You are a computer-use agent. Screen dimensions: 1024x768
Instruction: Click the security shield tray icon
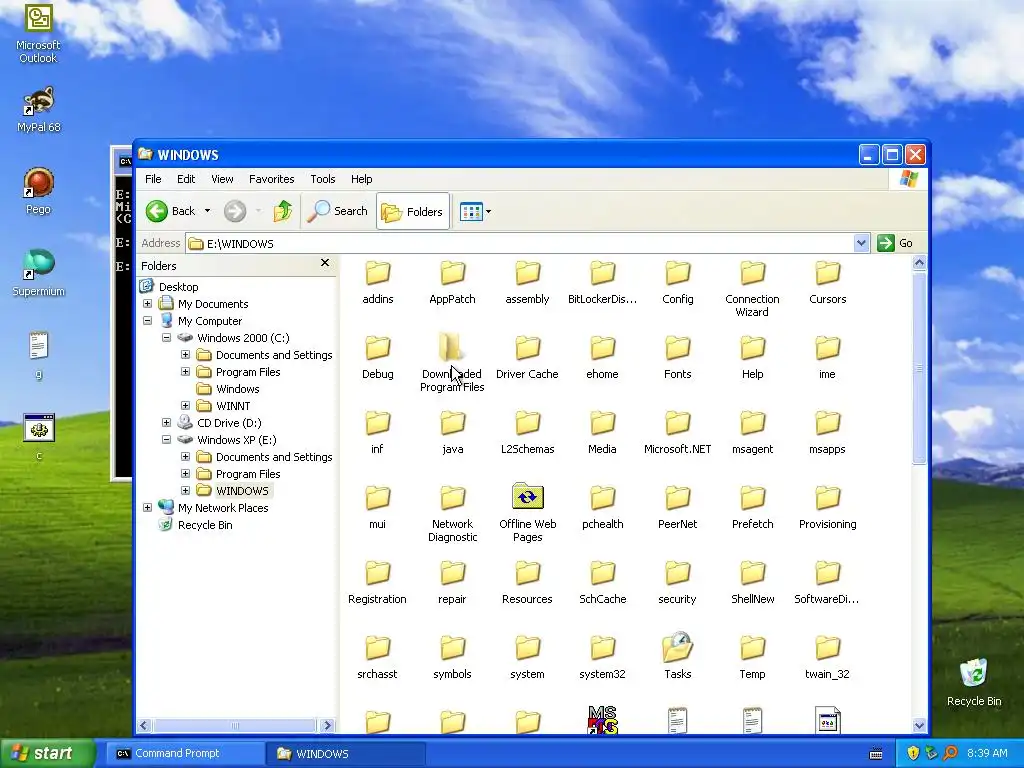pyautogui.click(x=912, y=753)
